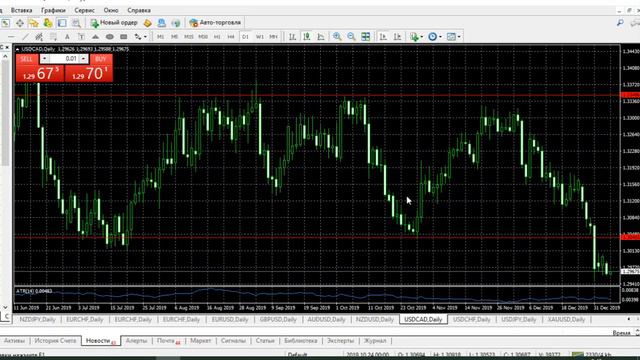Switch chart to line chart view
The image size is (640, 360).
pos(321,37)
